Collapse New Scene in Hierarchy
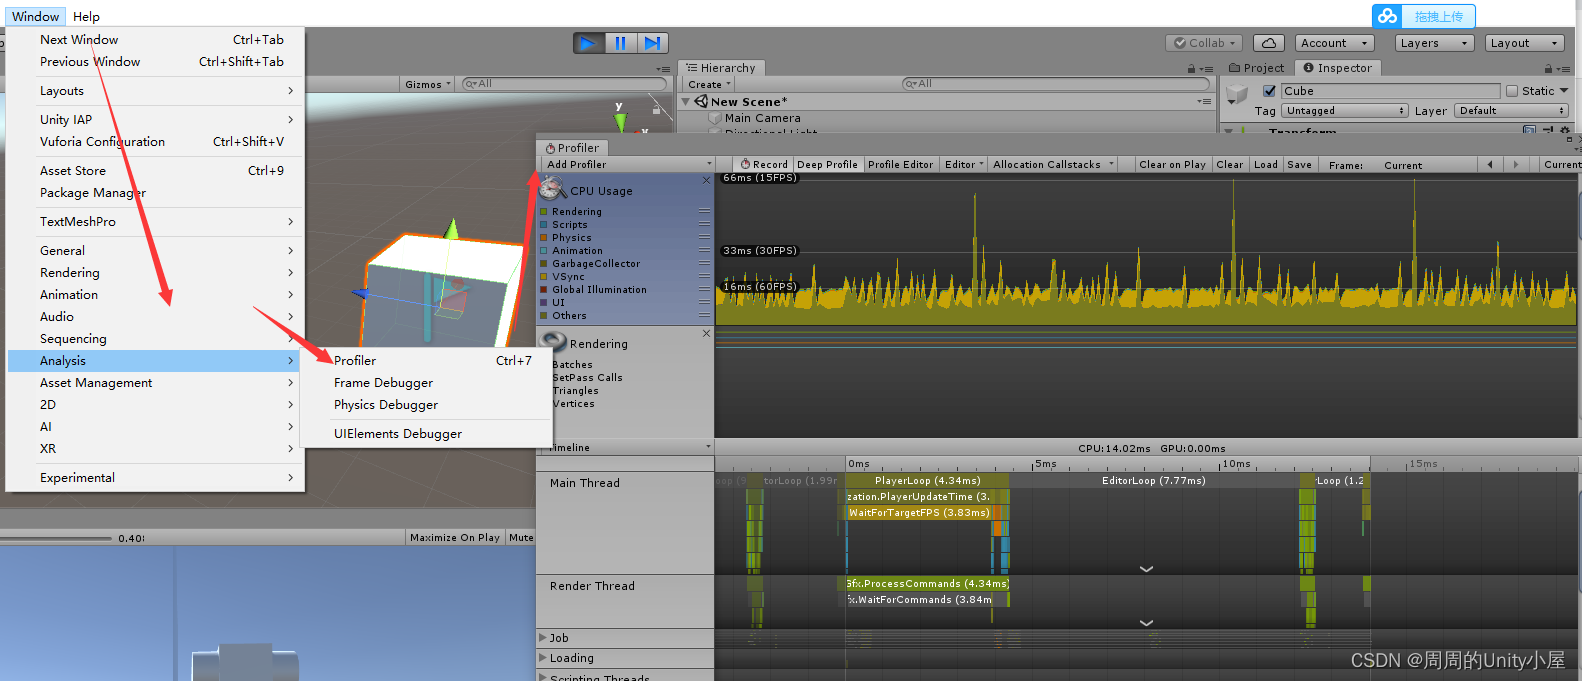 pos(686,101)
